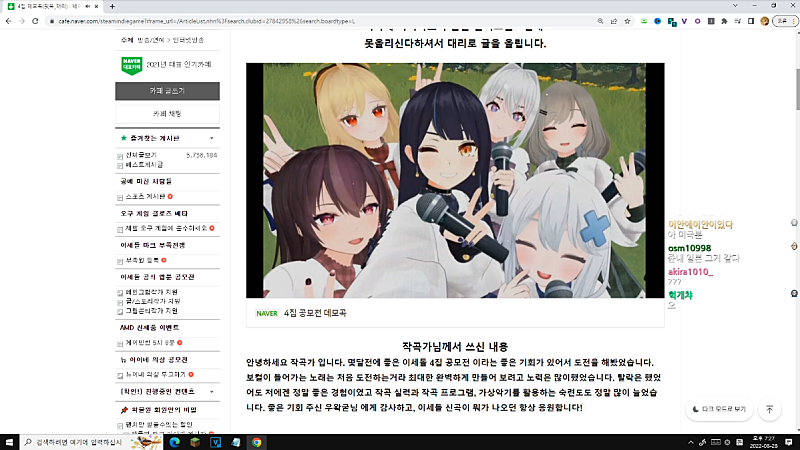This screenshot has height=450, width=800.
Task: Open the tab search chevron in title bar
Action: (x=735, y=6)
